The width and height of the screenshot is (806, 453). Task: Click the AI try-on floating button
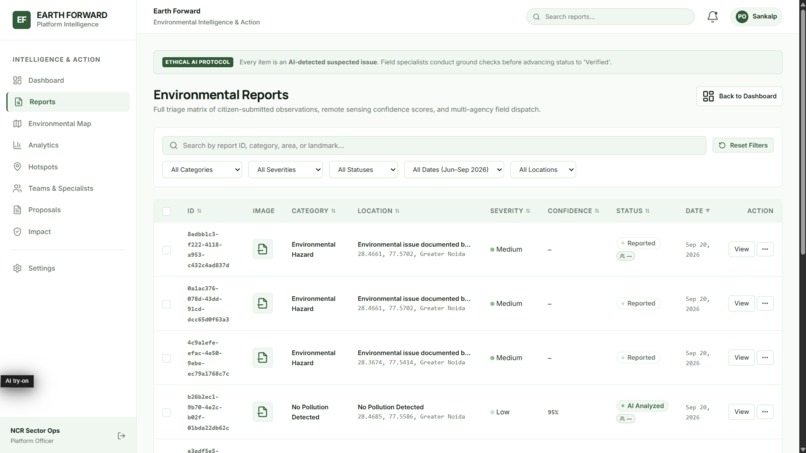(x=17, y=381)
